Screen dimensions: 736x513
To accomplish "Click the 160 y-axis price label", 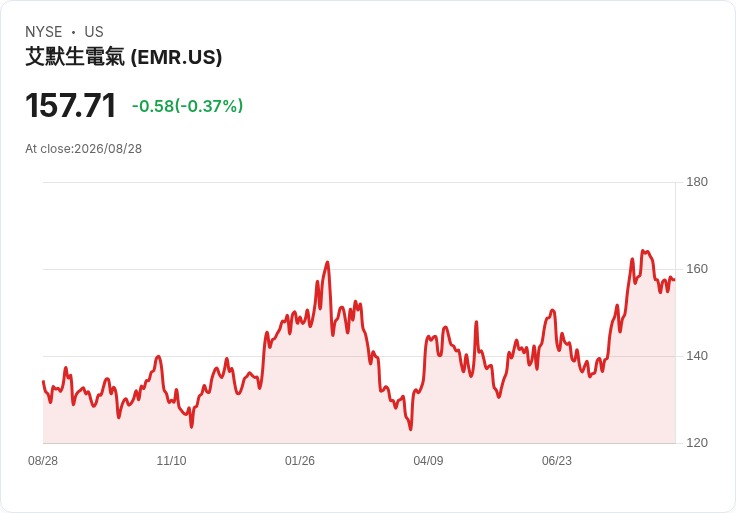I will tap(697, 269).
